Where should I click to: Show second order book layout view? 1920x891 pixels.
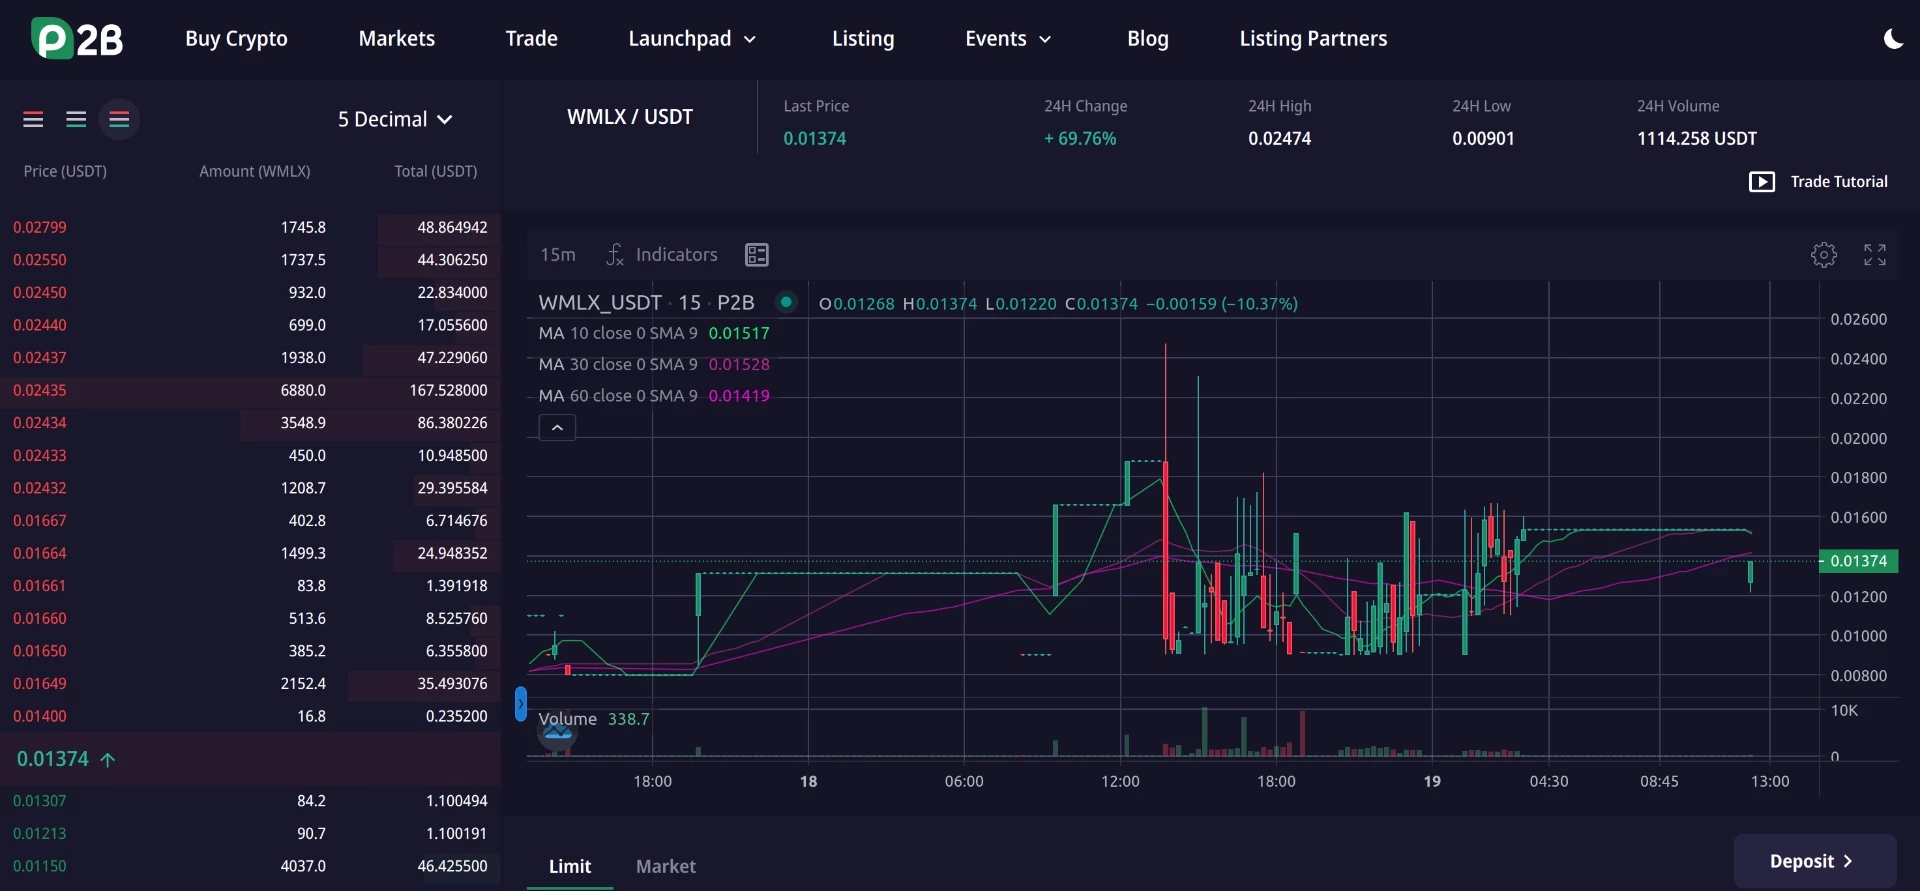pyautogui.click(x=76, y=119)
